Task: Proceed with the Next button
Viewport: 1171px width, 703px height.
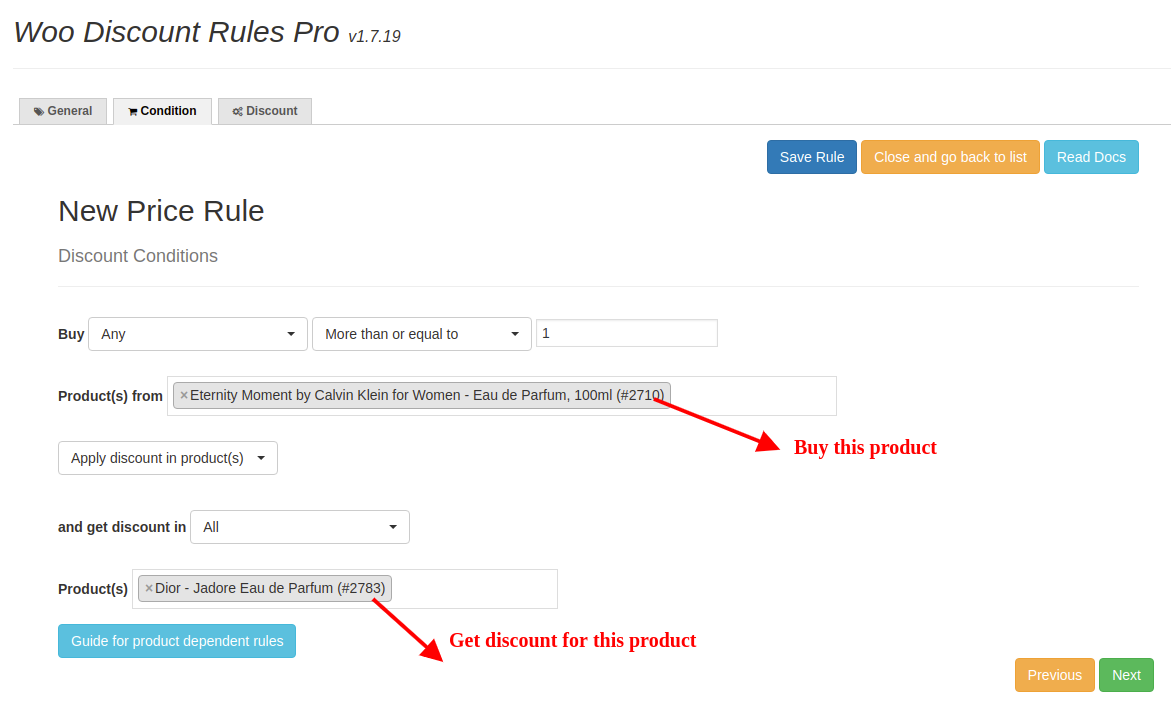Action: coord(1126,675)
